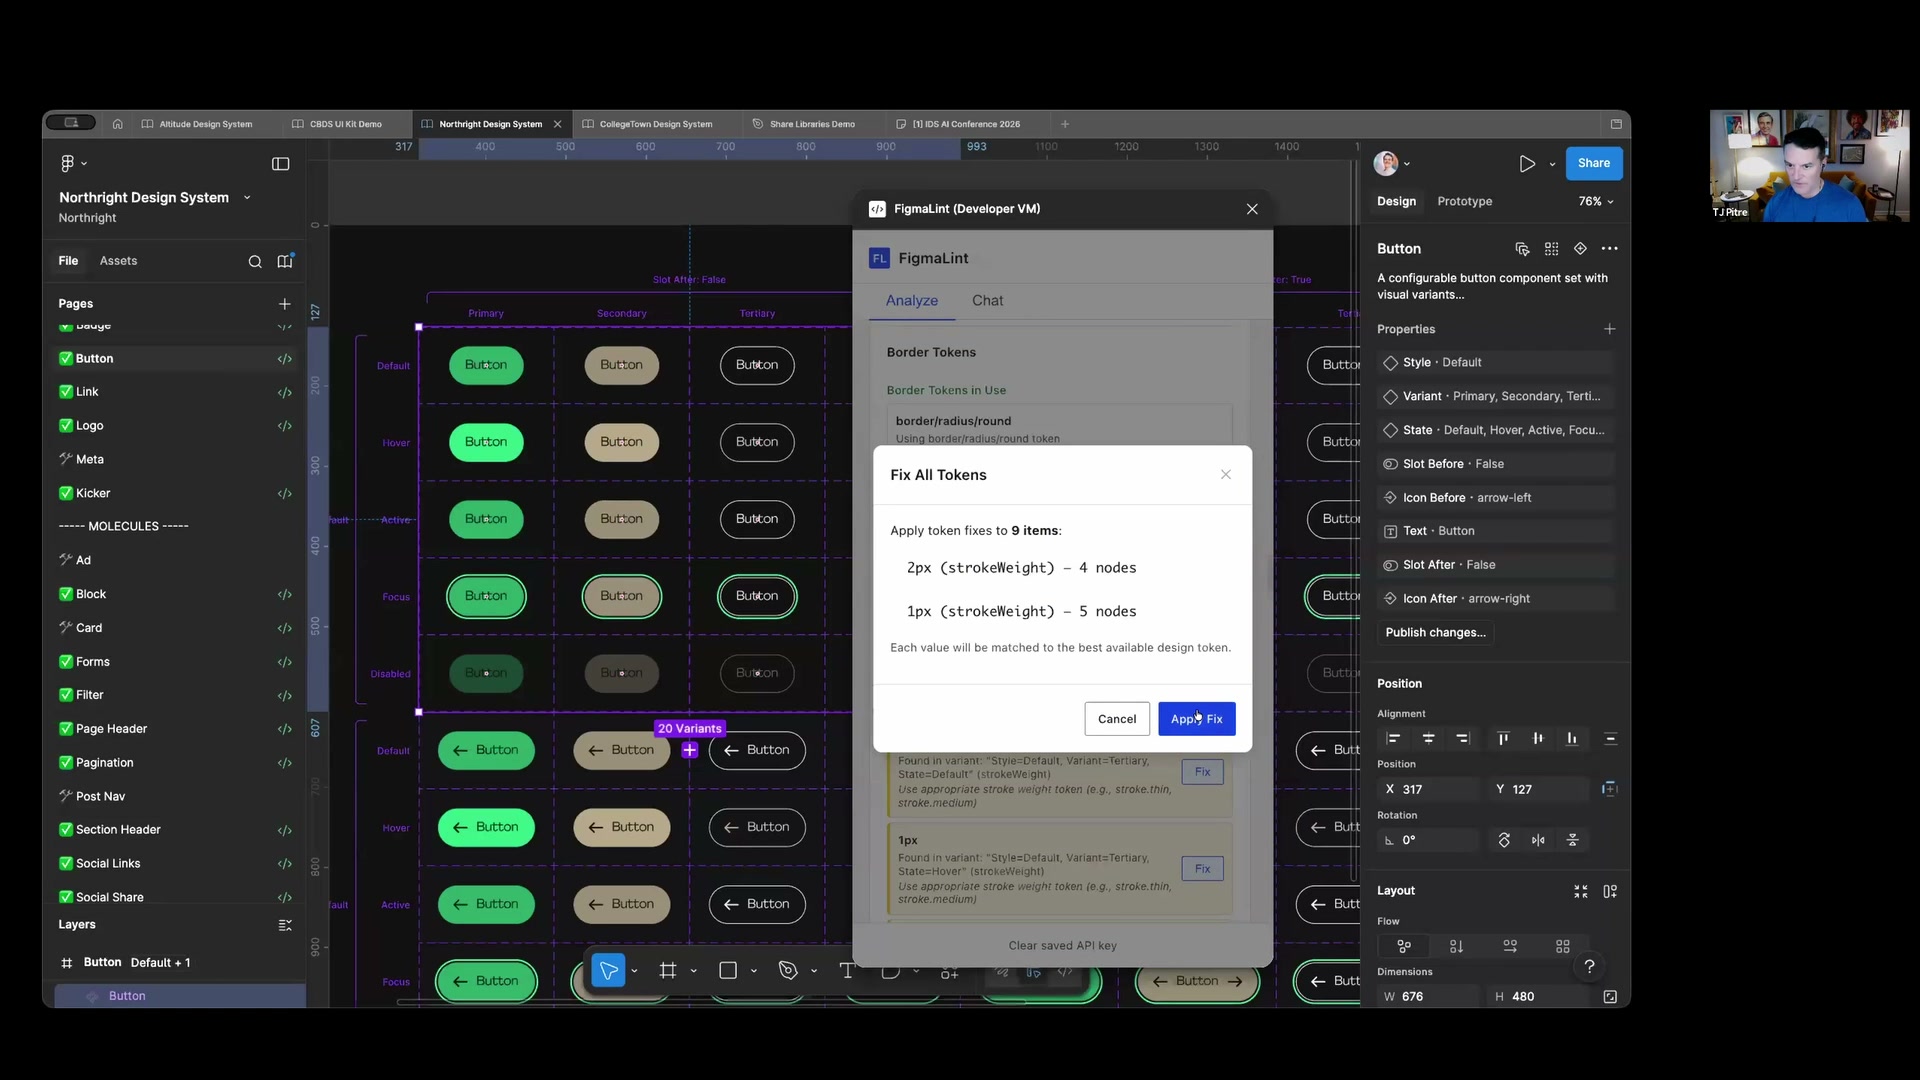Open the component overflow menu icon
The image size is (1920, 1080).
[1609, 249]
